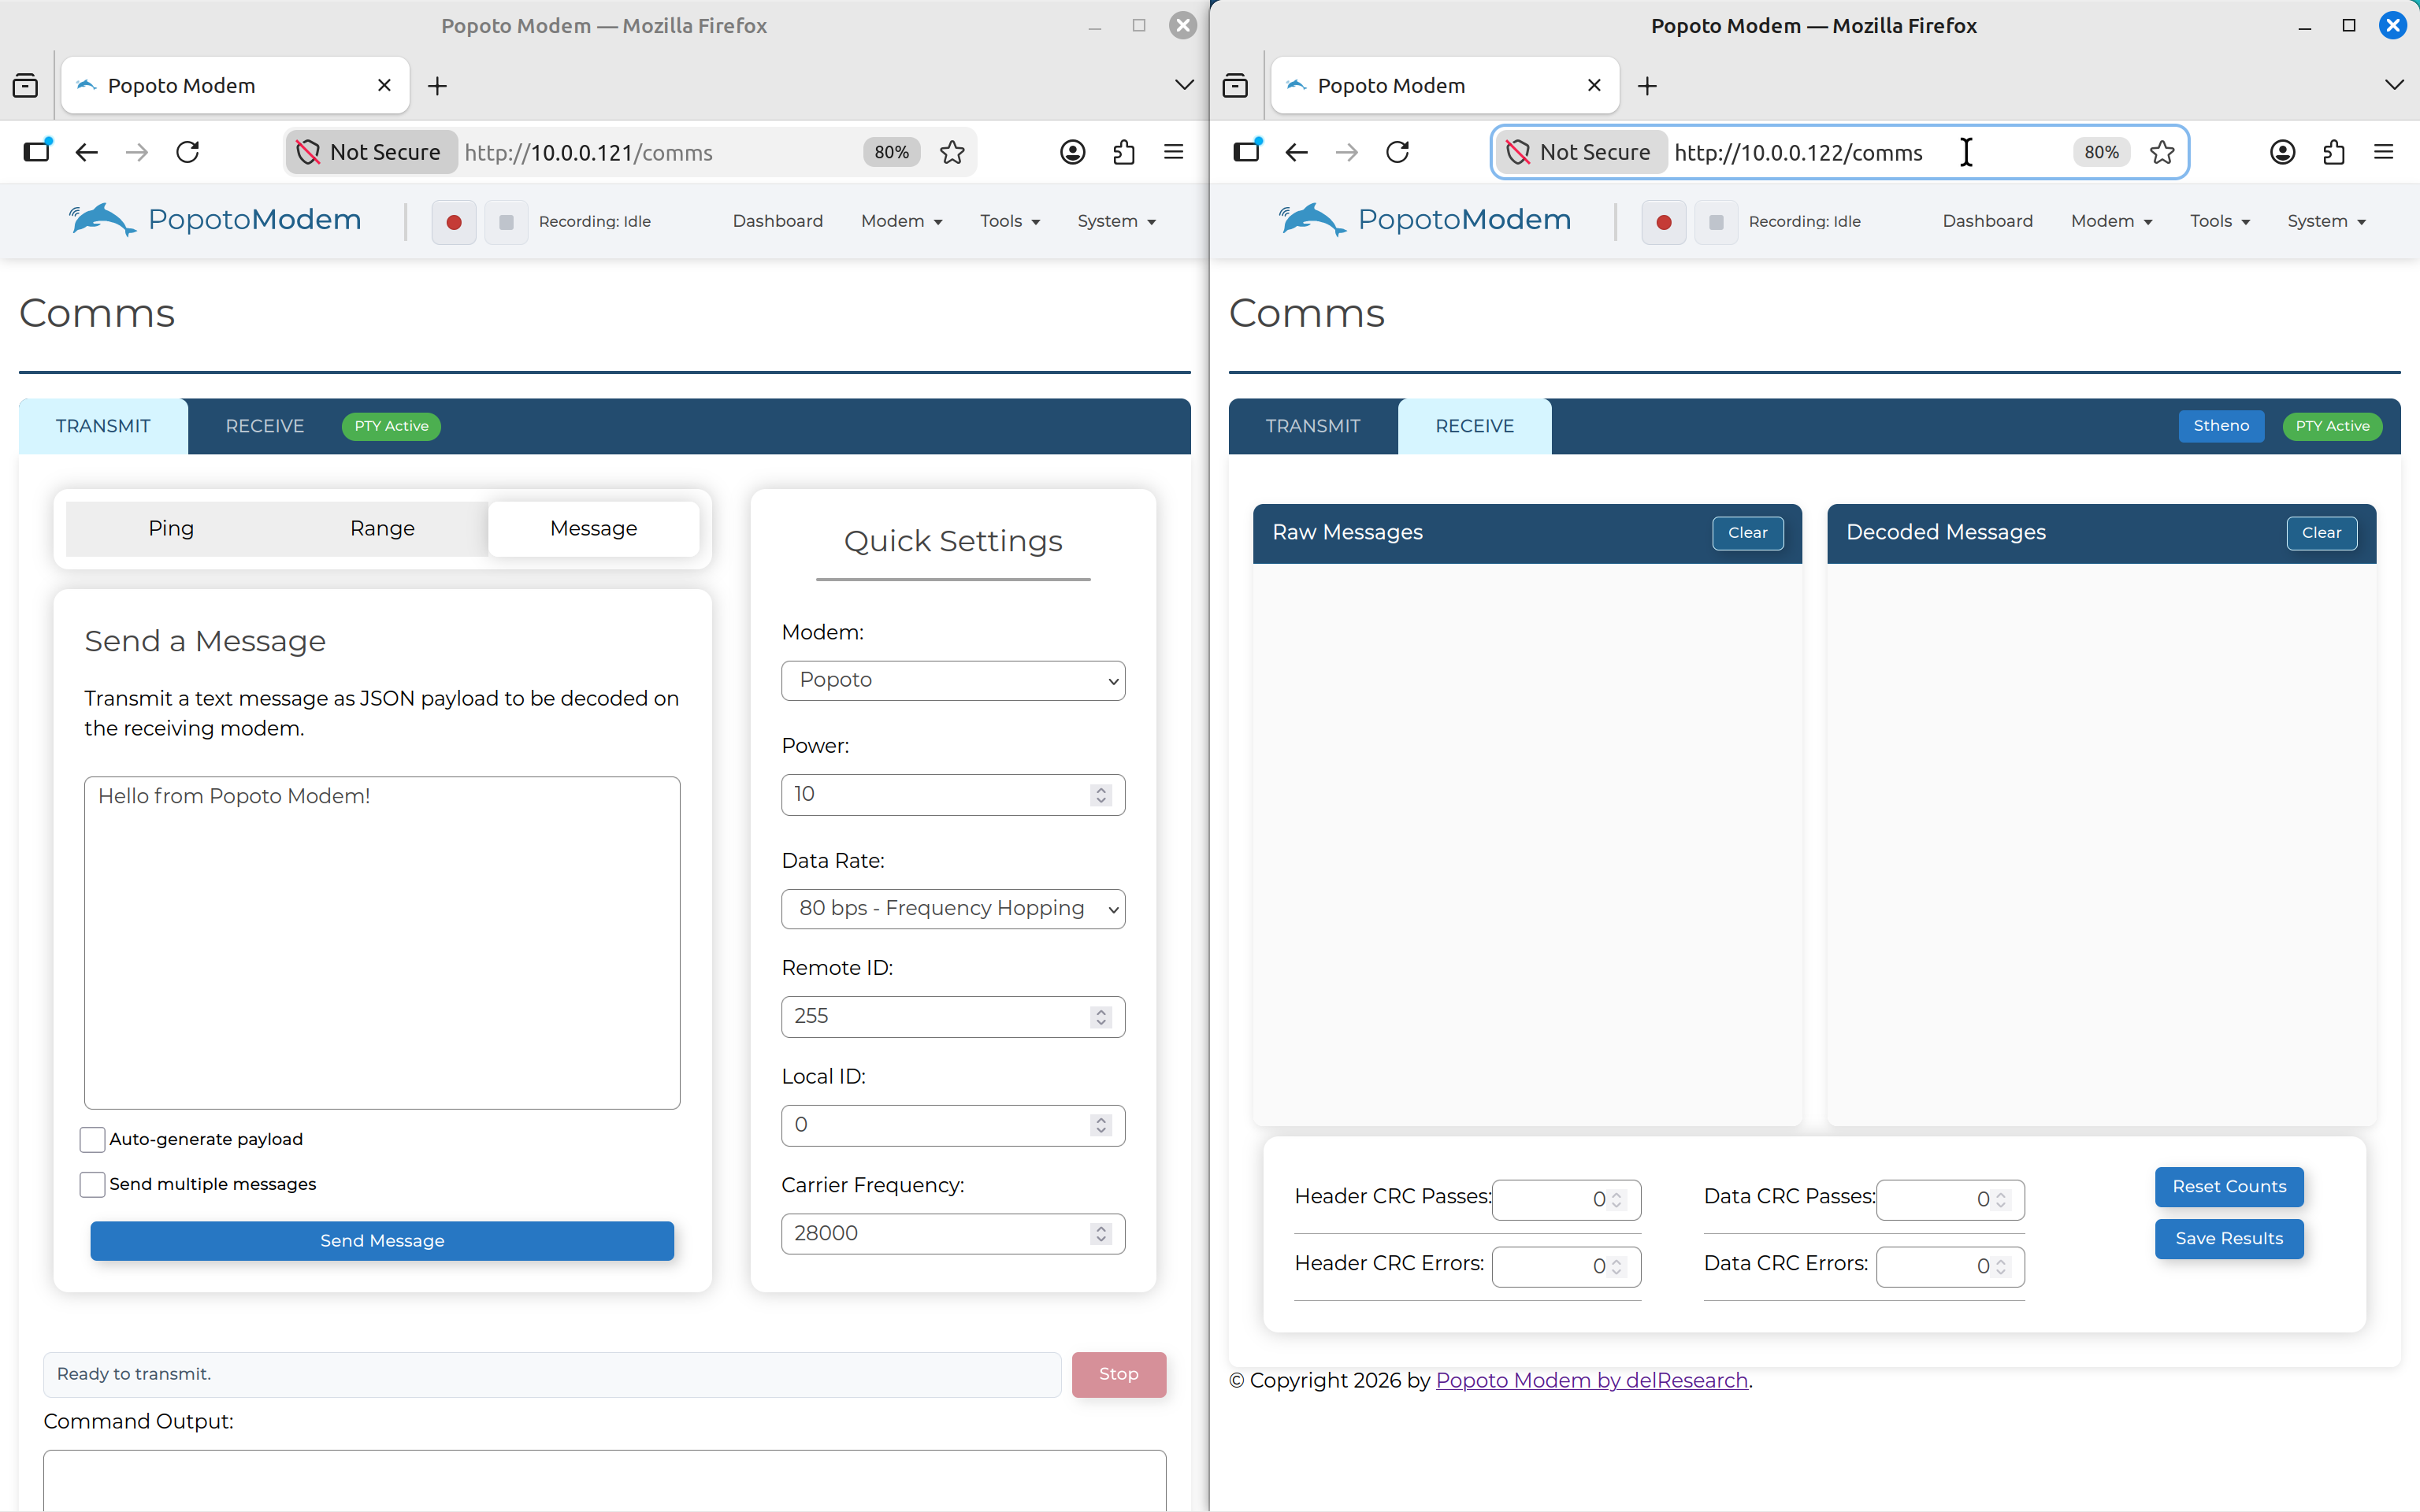This screenshot has height=1512, width=2420.
Task: Click the PTY Active badge in left window
Action: tap(391, 426)
